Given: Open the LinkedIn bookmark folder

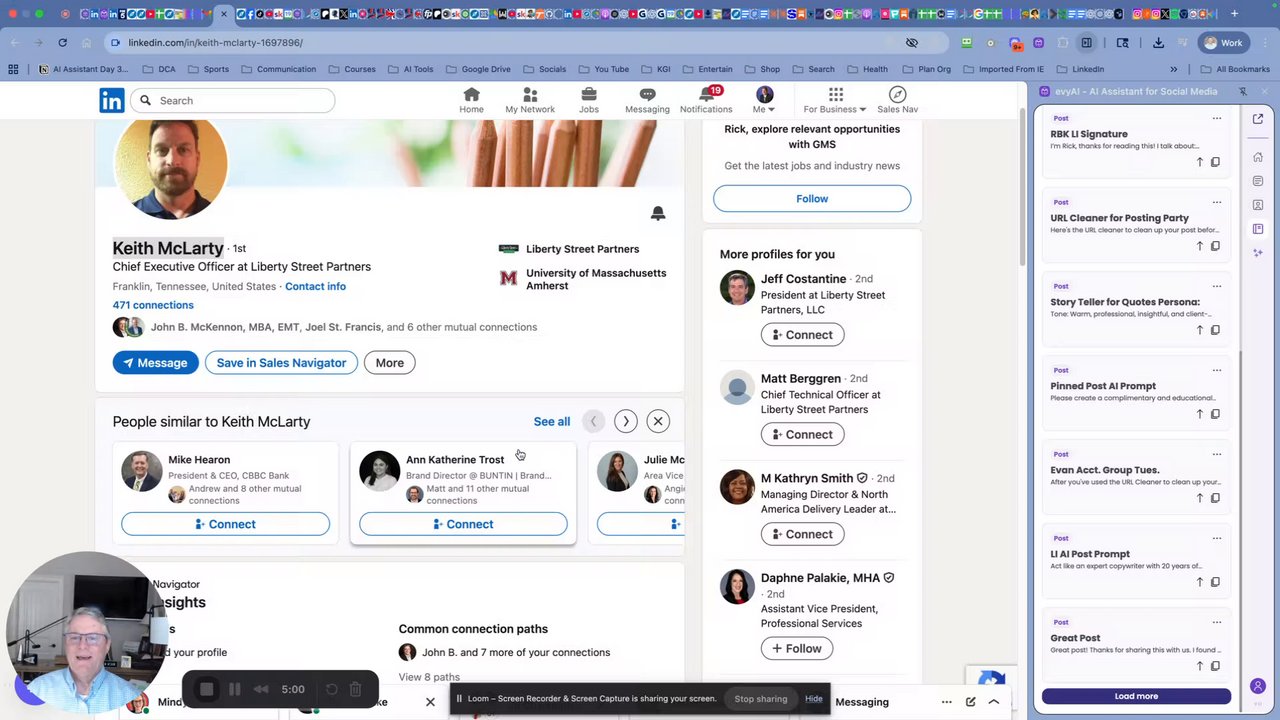Looking at the screenshot, I should pyautogui.click(x=1080, y=69).
